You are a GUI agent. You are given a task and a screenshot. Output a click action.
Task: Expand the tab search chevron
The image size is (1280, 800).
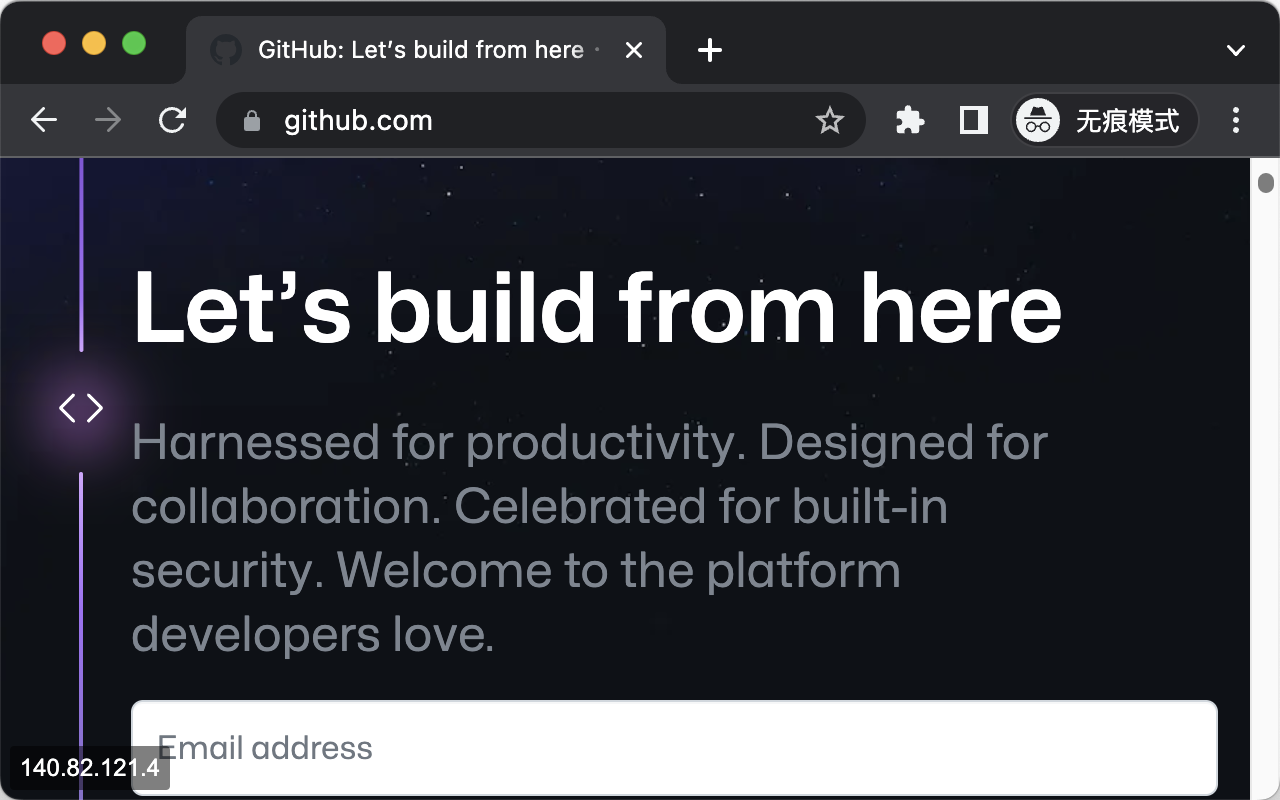(x=1236, y=50)
